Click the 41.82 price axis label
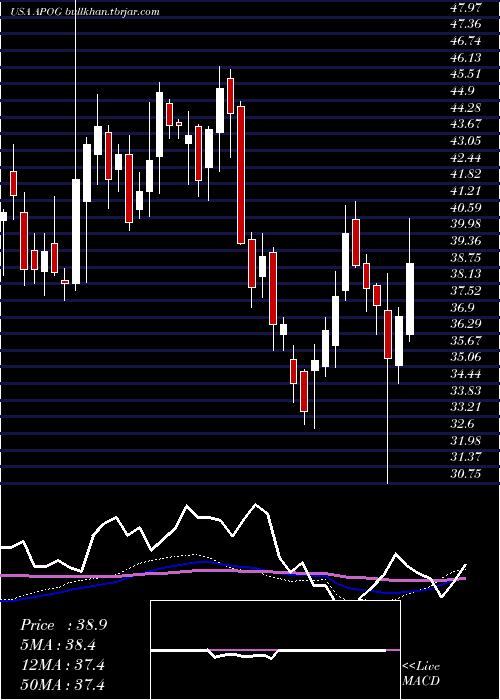This screenshot has height=700, width=500. [x=467, y=174]
